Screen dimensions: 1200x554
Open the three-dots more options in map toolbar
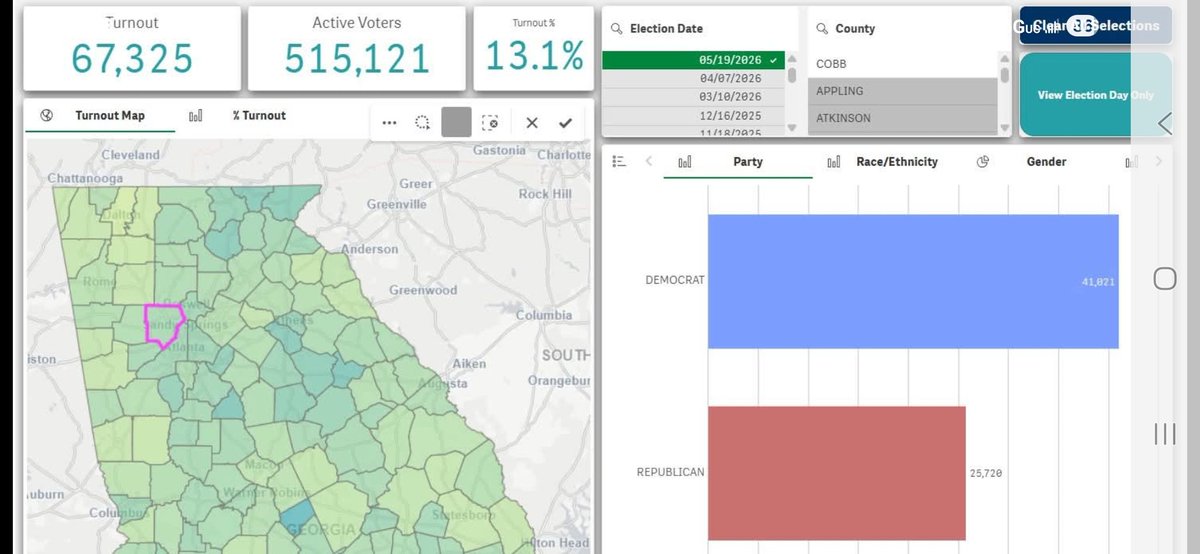click(389, 123)
